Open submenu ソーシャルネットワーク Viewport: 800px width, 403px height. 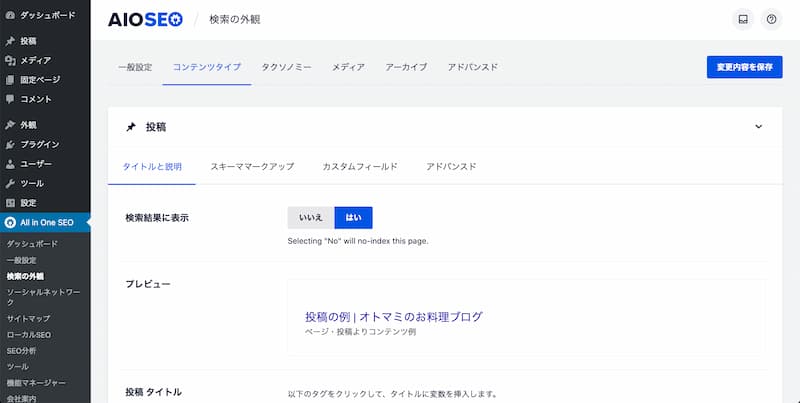pyautogui.click(x=43, y=297)
